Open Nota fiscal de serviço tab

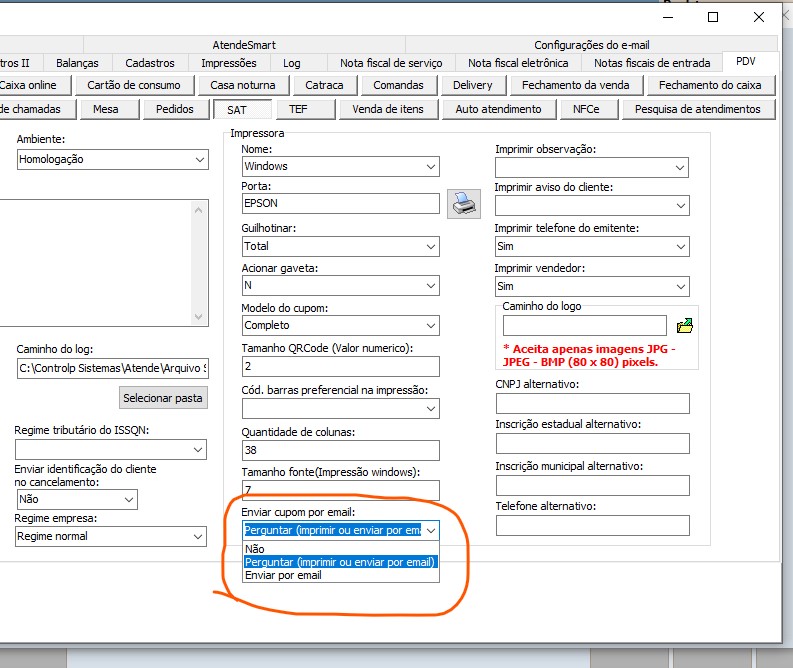click(391, 63)
